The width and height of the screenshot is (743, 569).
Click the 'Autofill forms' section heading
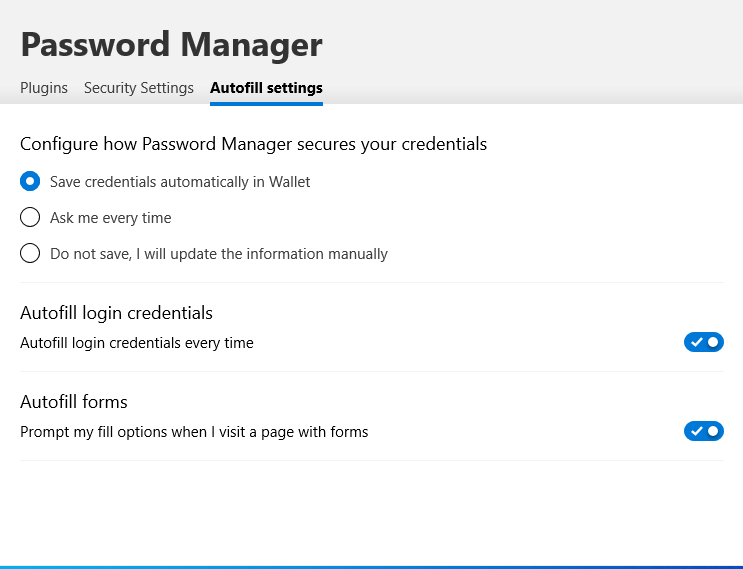click(x=74, y=402)
